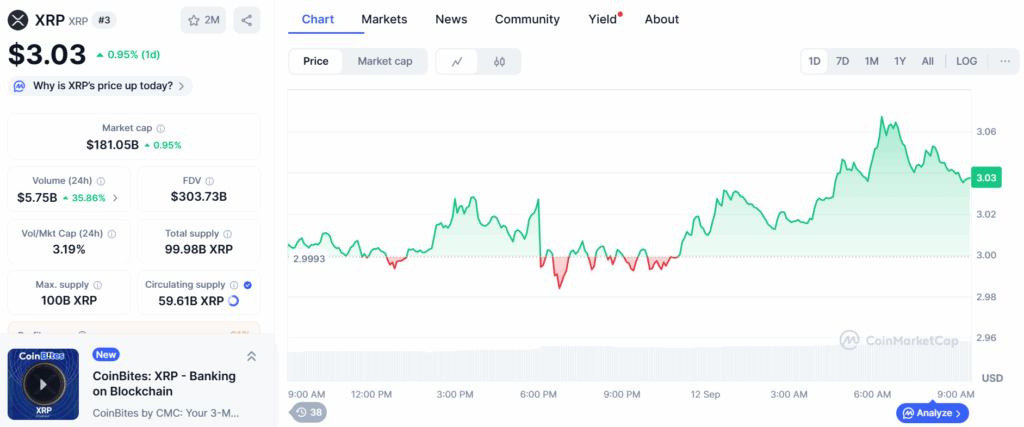1024x427 pixels.
Task: Toggle chart to Market cap view
Action: coord(385,61)
